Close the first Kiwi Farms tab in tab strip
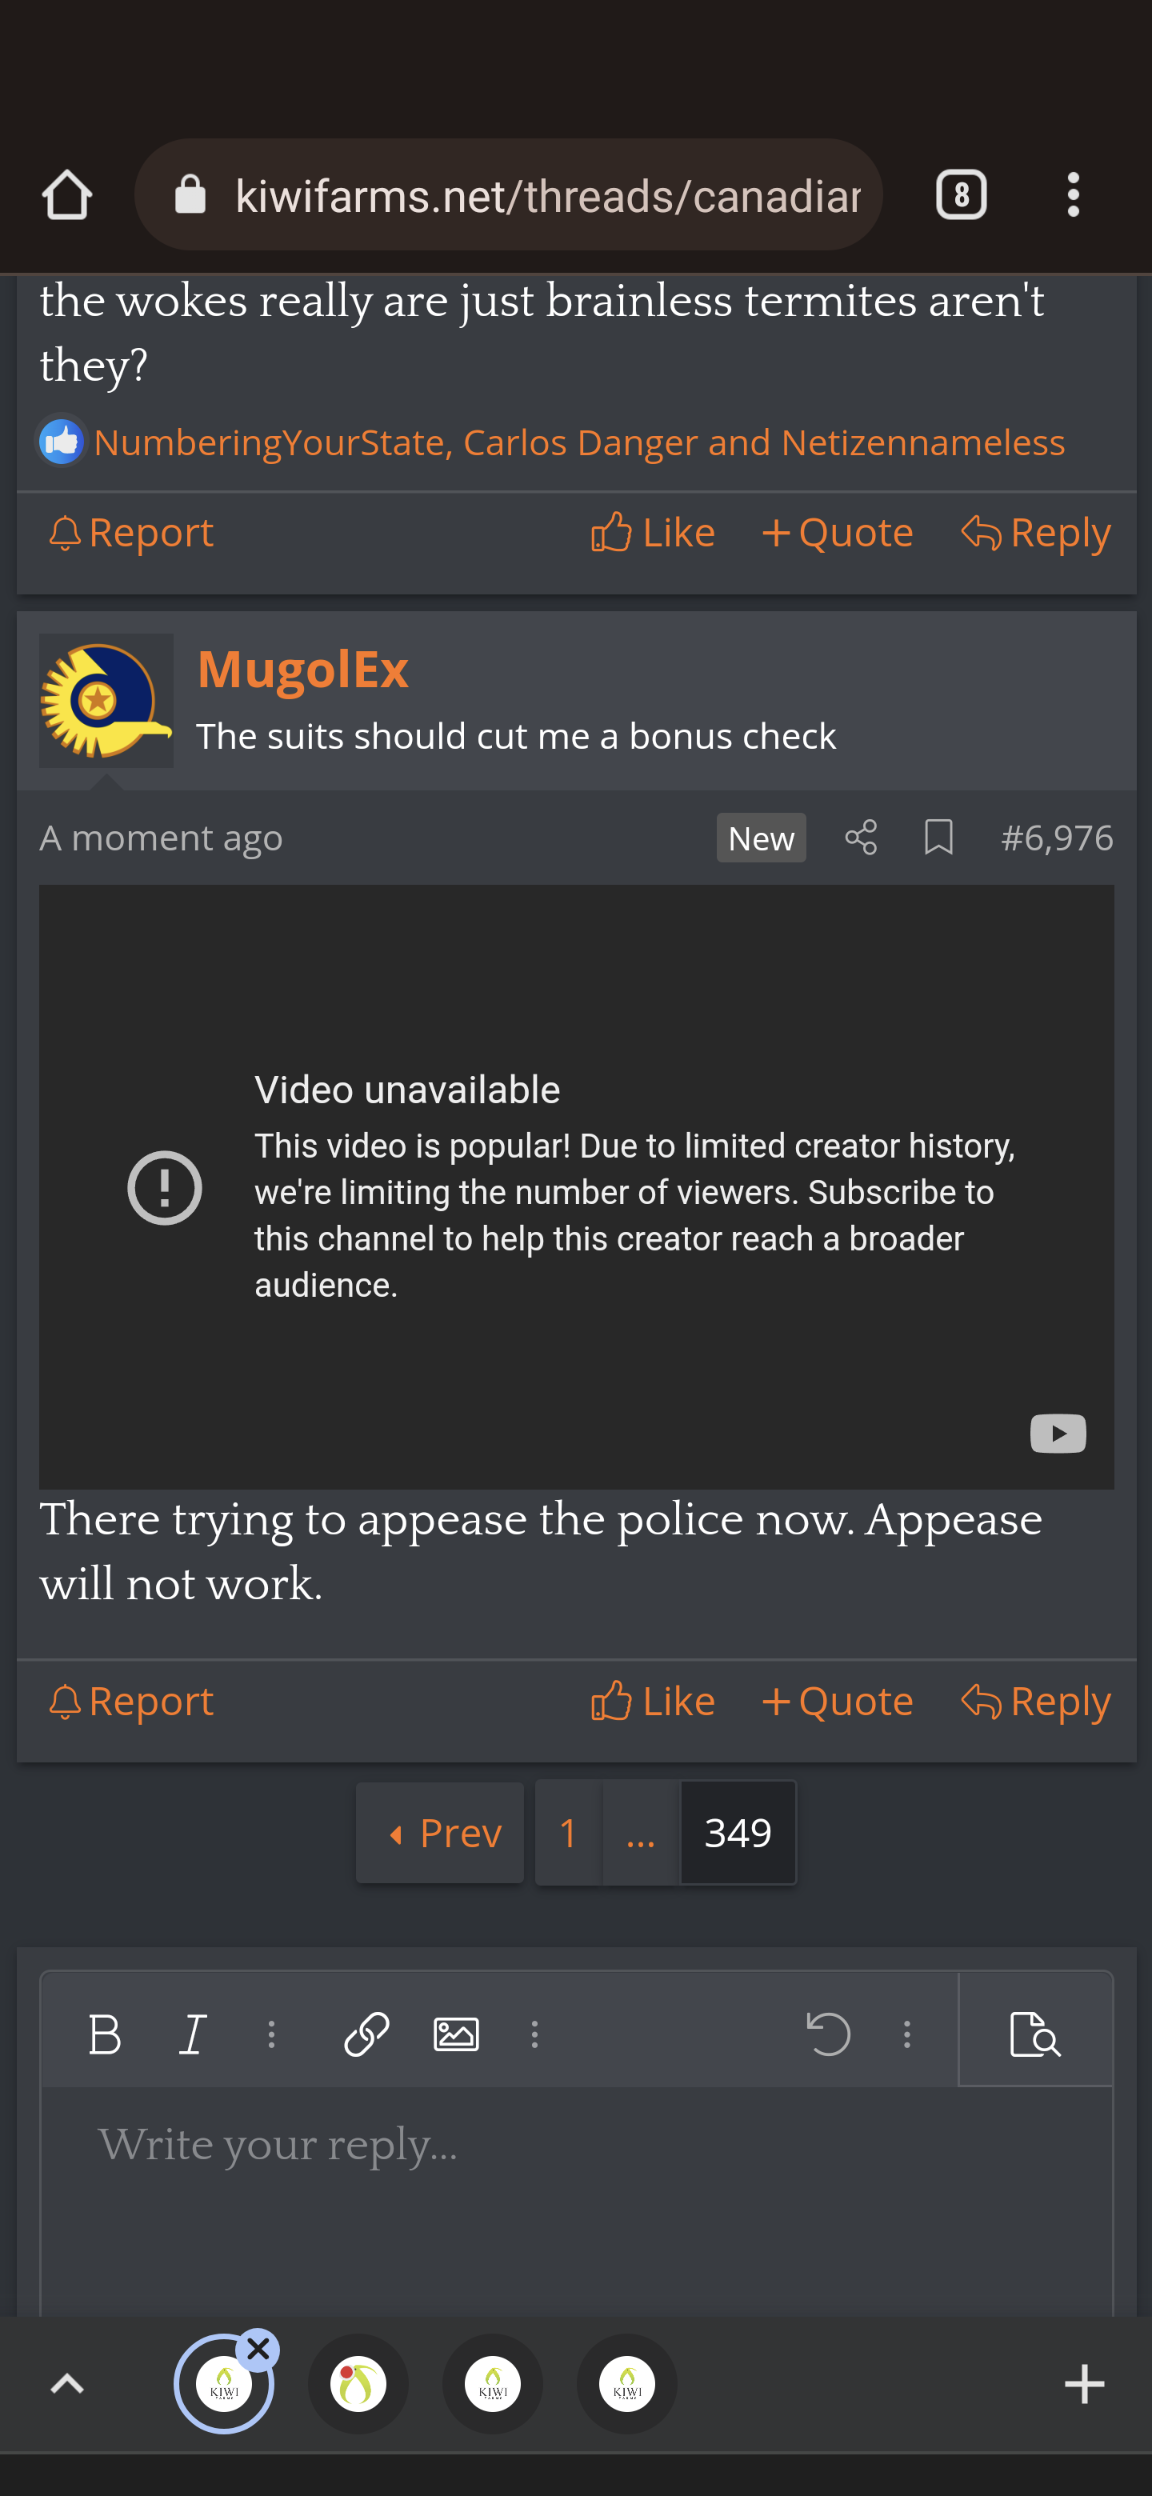The width and height of the screenshot is (1152, 2496). coord(259,2349)
